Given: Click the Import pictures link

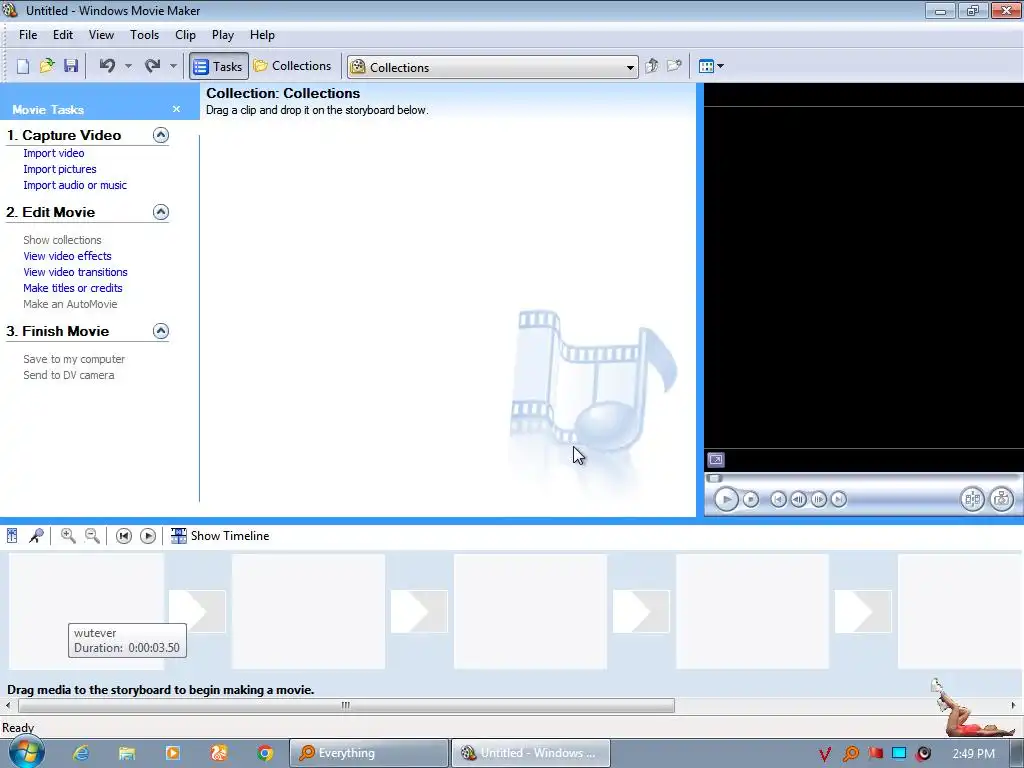Looking at the screenshot, I should tap(60, 169).
